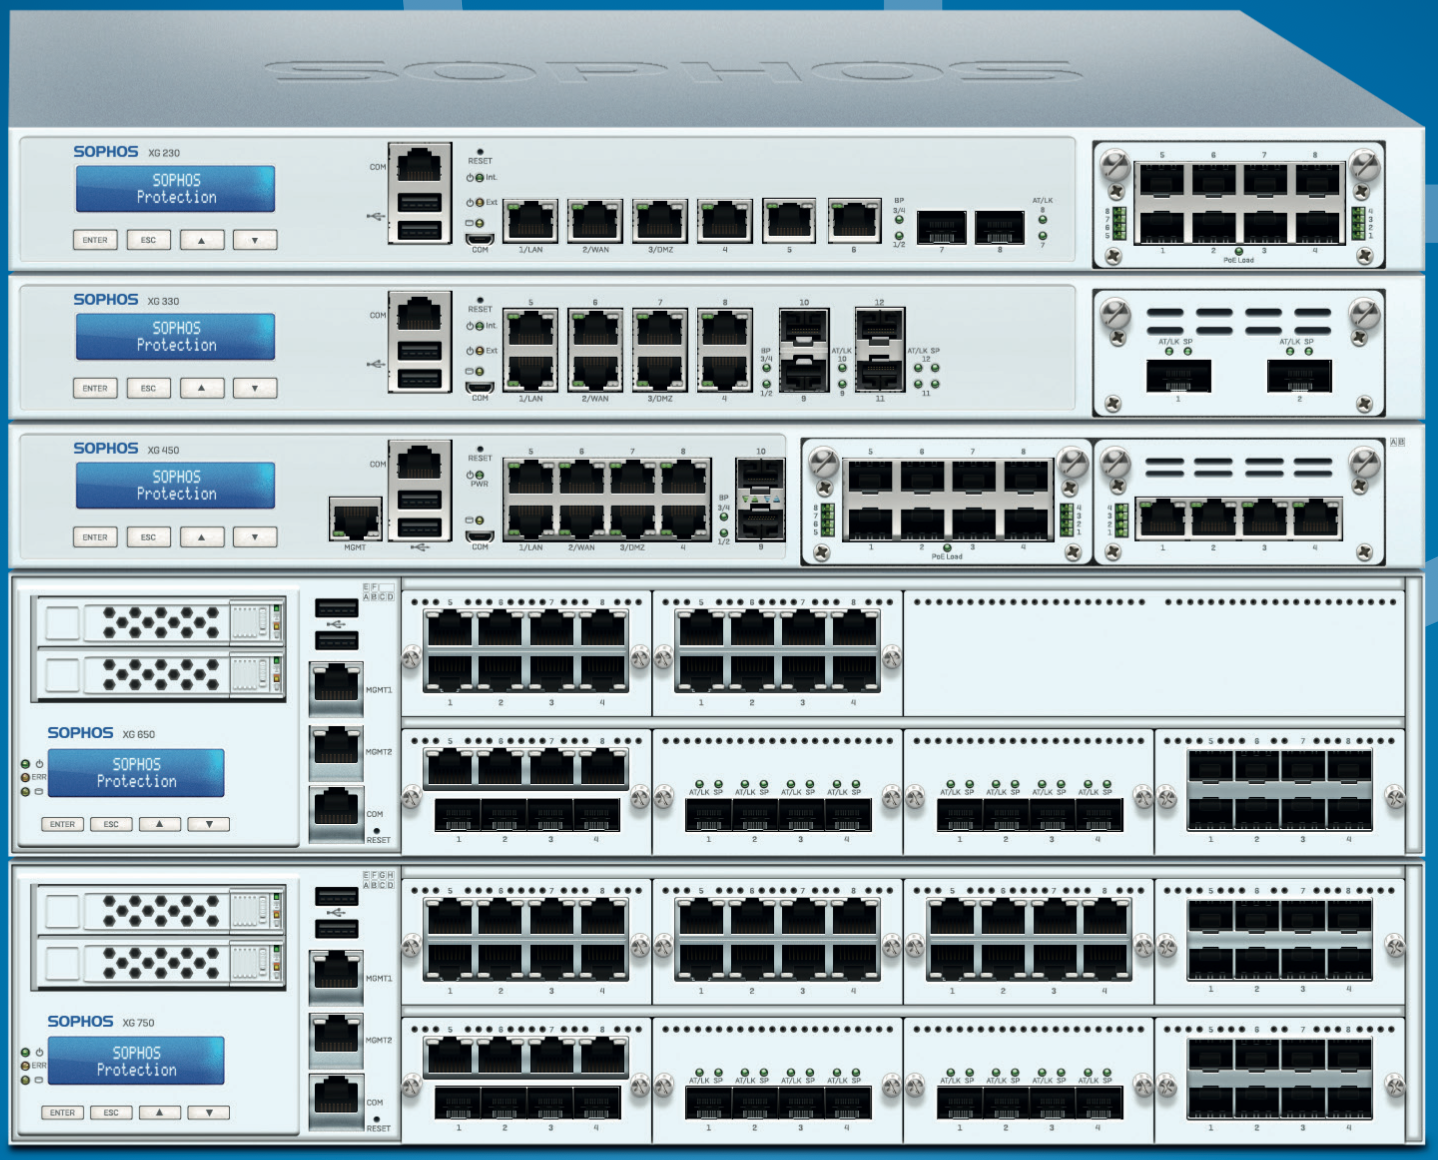Click the RESET pinhole on the XG 650
The image size is (1438, 1160).
(x=377, y=831)
